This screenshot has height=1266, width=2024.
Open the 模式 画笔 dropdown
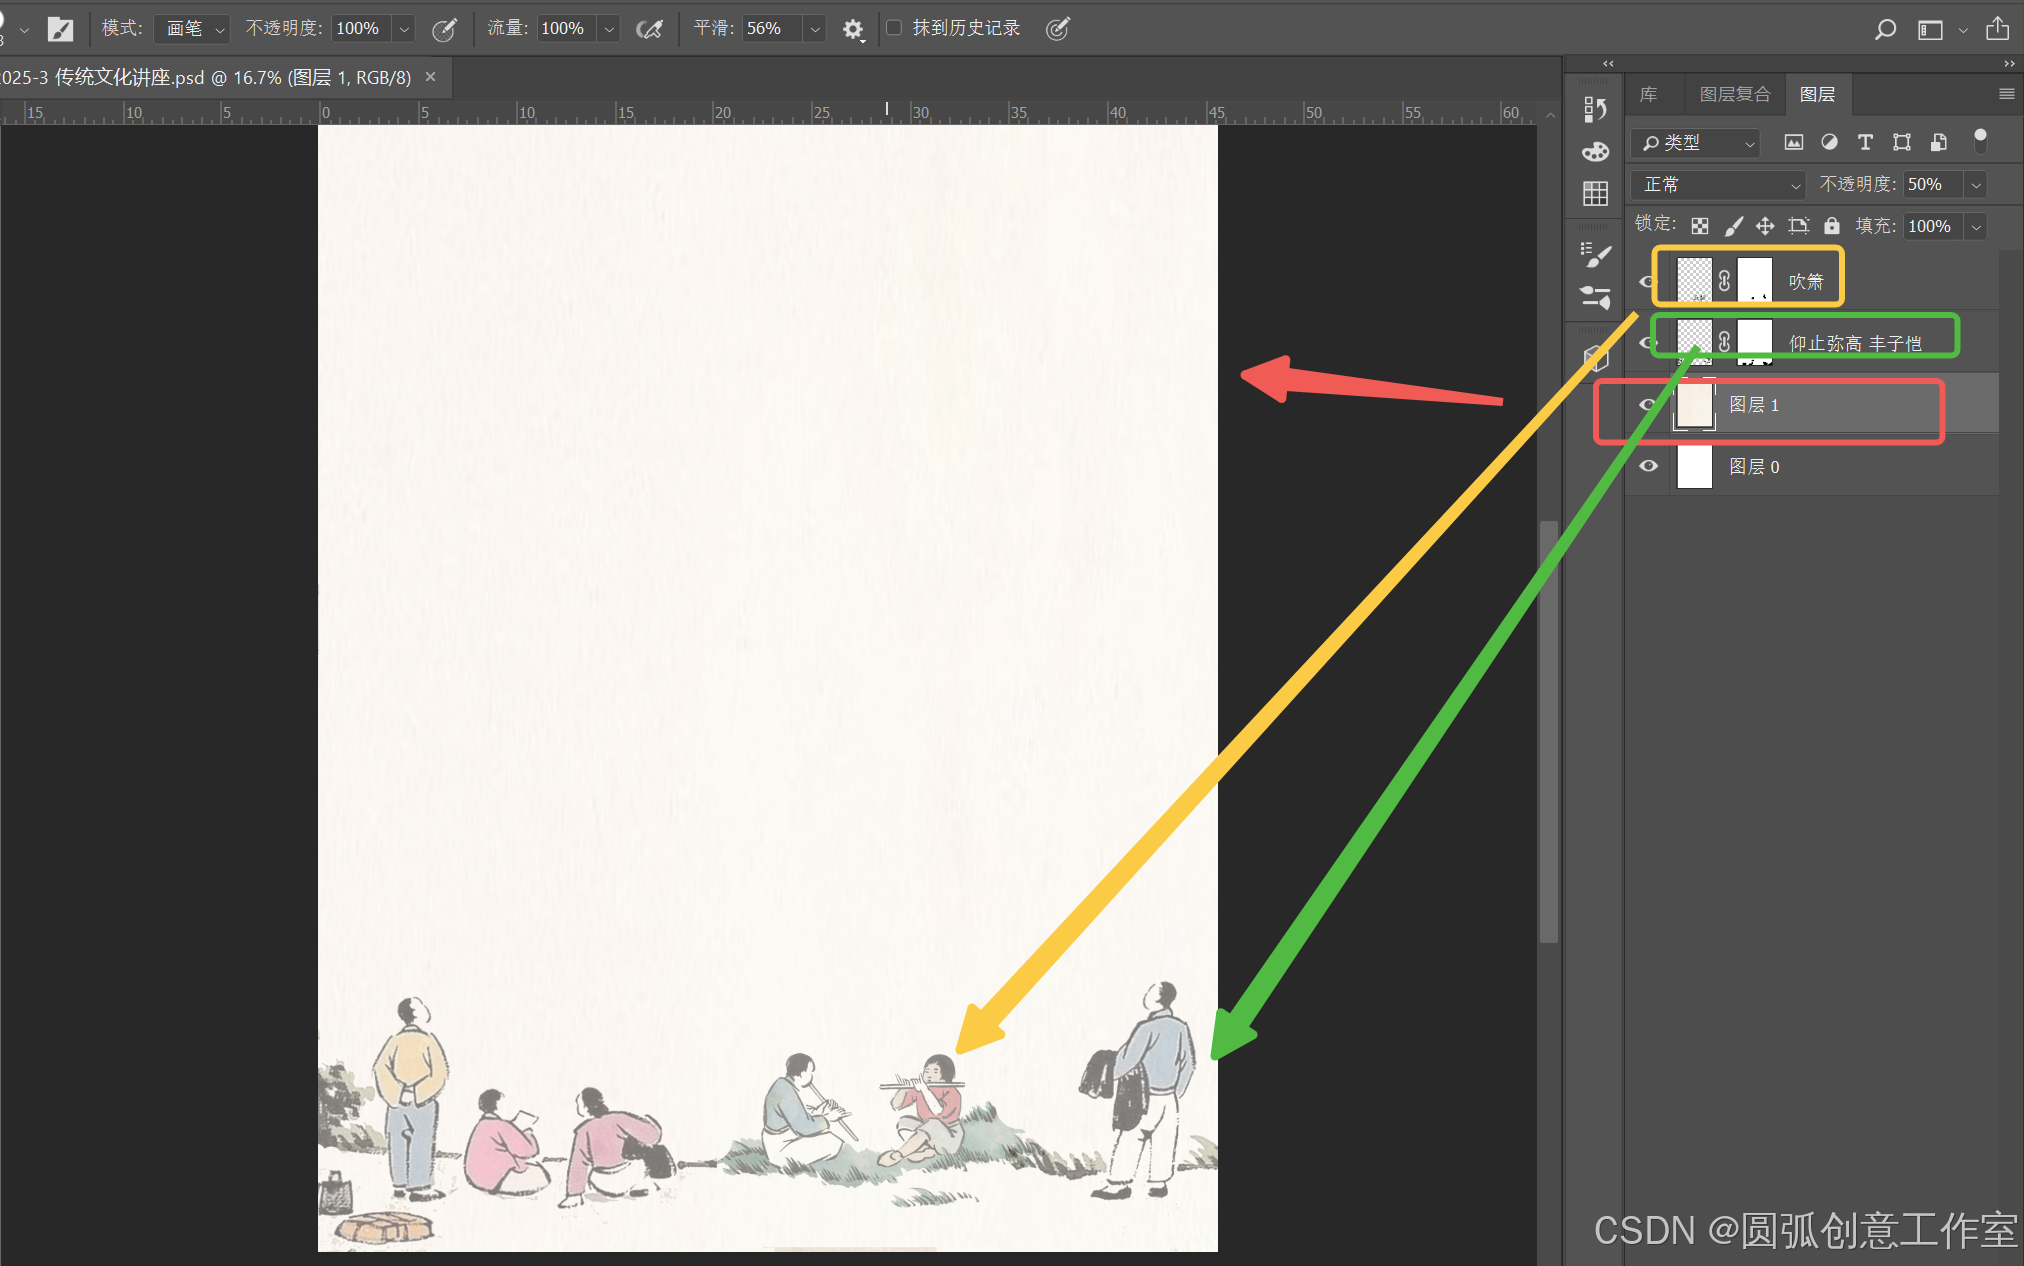[x=192, y=29]
